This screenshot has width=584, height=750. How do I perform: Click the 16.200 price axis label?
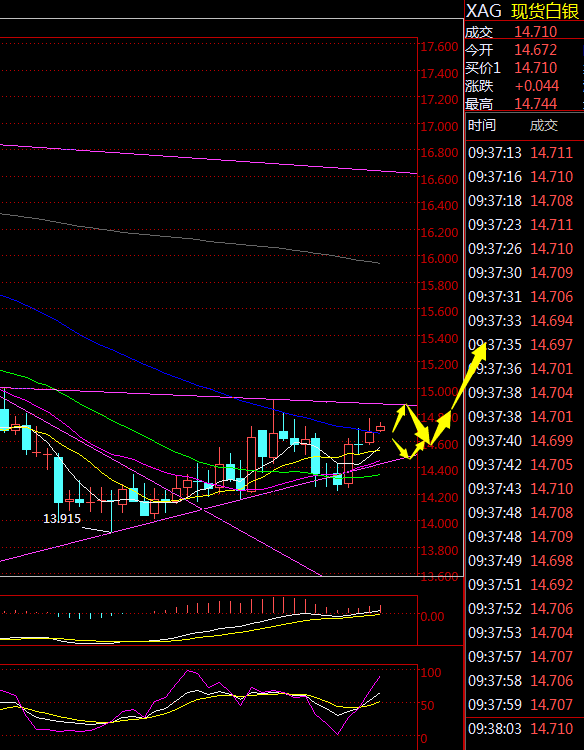point(439,232)
